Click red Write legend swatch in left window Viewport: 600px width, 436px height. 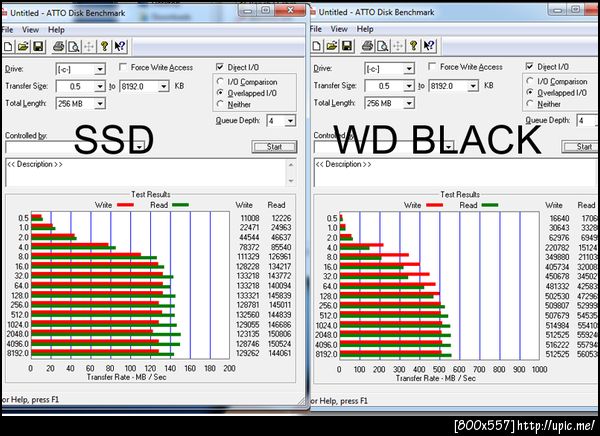point(125,205)
